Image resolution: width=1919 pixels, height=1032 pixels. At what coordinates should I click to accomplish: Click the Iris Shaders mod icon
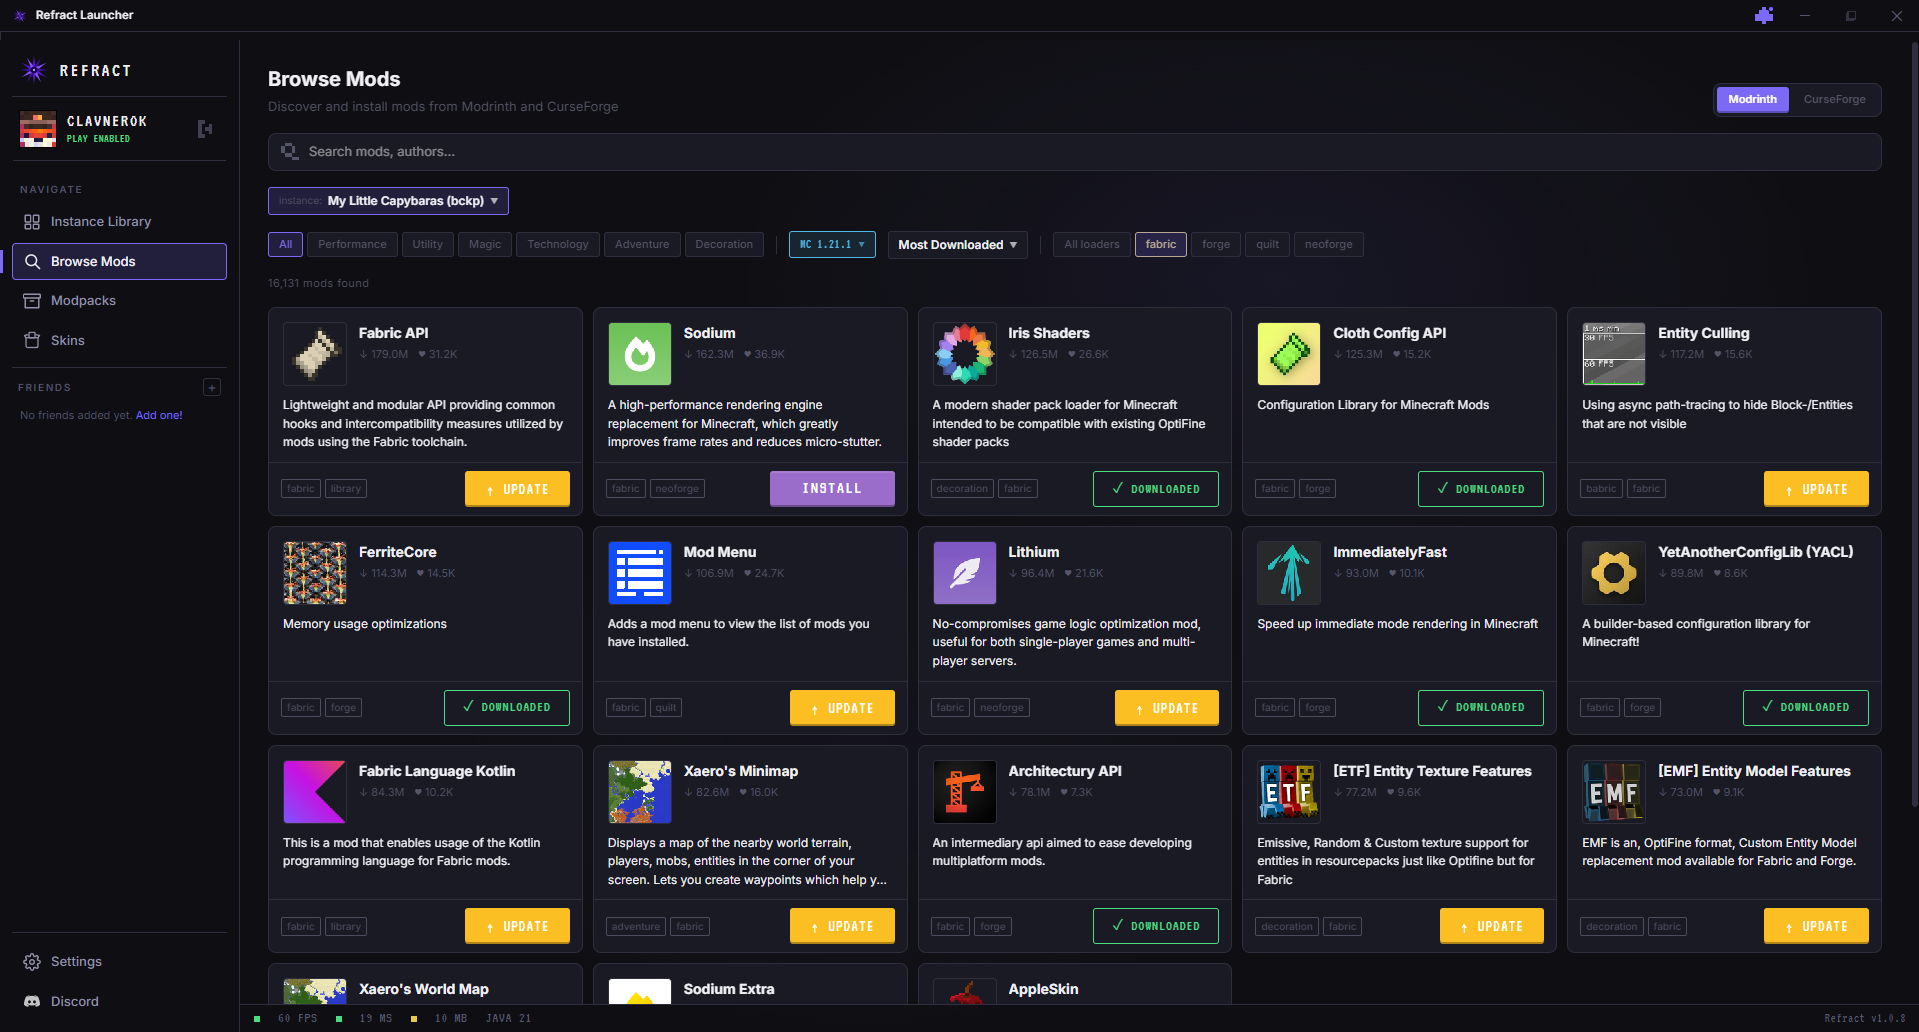[965, 354]
